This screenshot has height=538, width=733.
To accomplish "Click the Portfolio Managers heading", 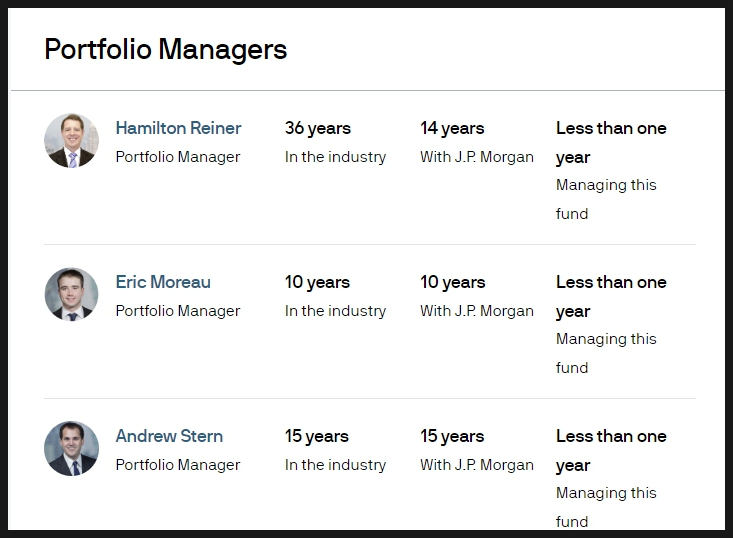I will pos(165,50).
